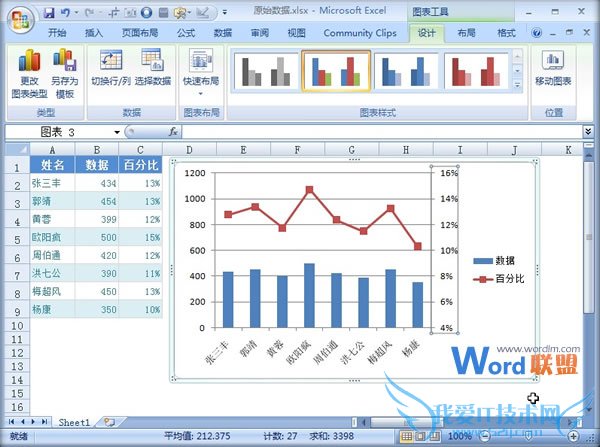This screenshot has width=600, height=447.
Task: Open the Name Box dropdown
Action: tap(117, 132)
